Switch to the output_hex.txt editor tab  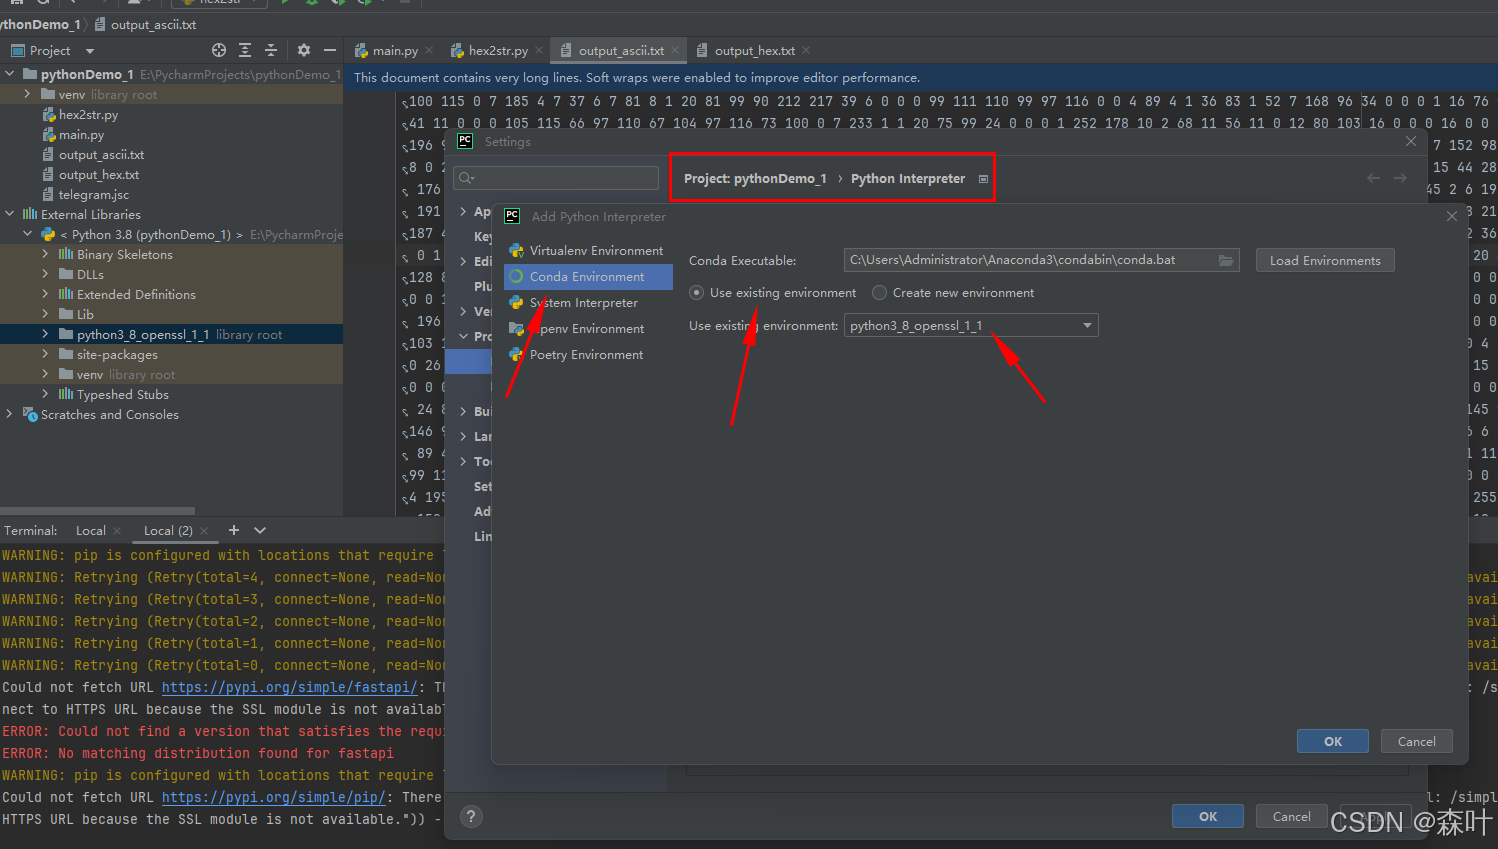click(755, 49)
